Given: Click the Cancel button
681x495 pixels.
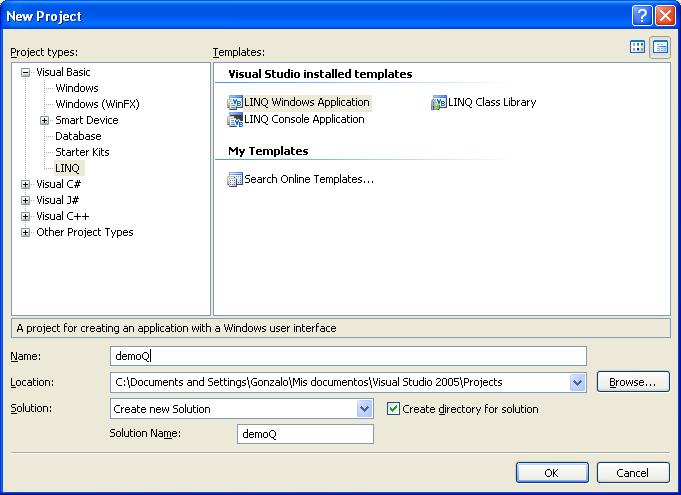Looking at the screenshot, I should coord(633,472).
